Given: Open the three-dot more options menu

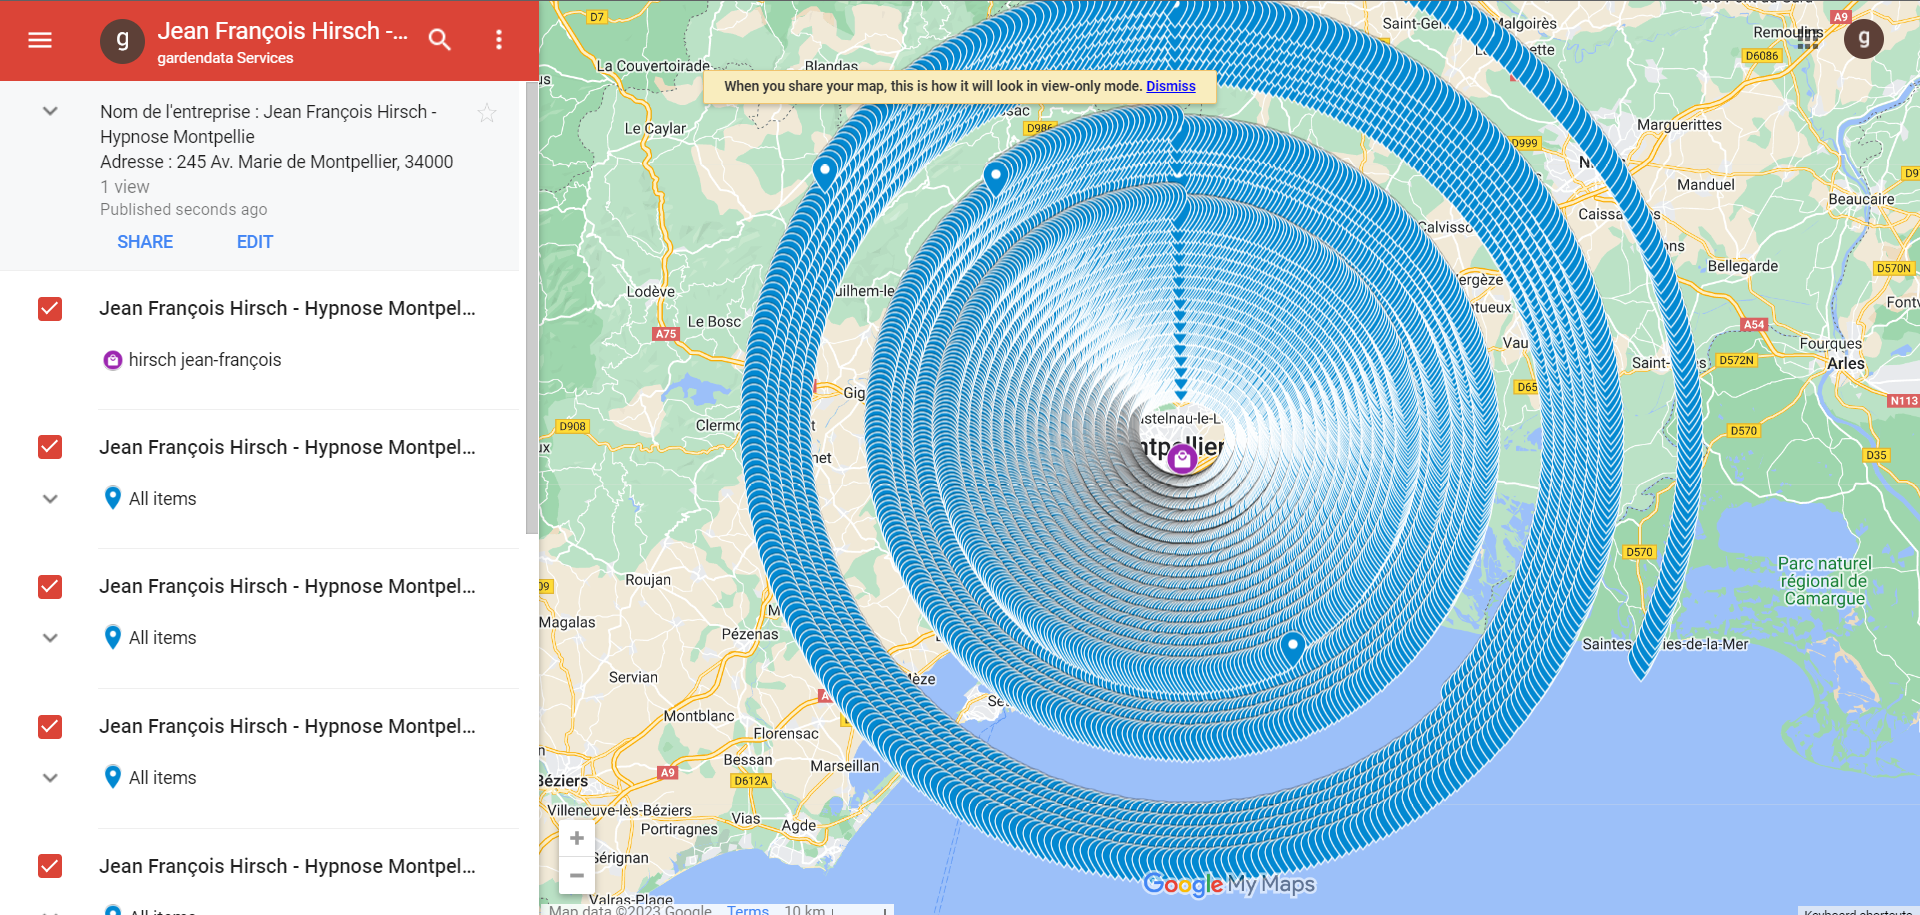Looking at the screenshot, I should pos(499,40).
